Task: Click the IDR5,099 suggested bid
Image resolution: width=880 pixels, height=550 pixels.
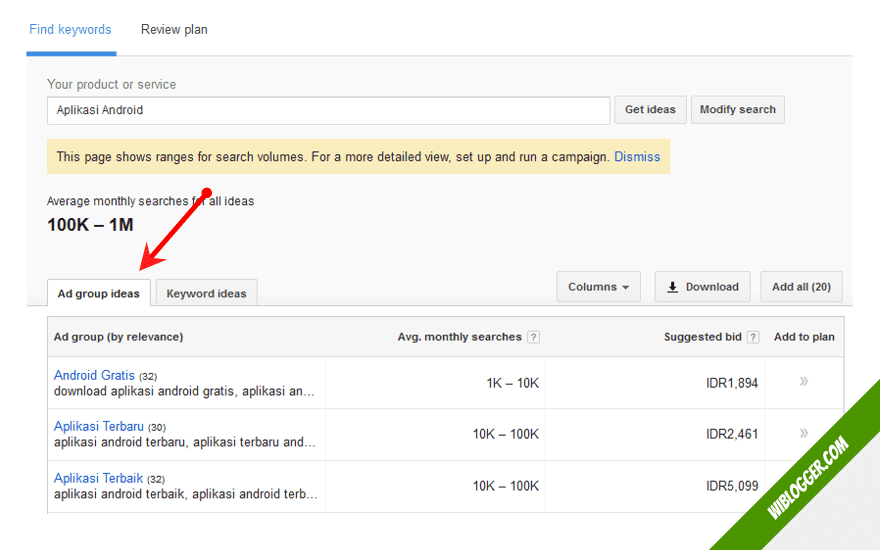Action: coord(732,486)
